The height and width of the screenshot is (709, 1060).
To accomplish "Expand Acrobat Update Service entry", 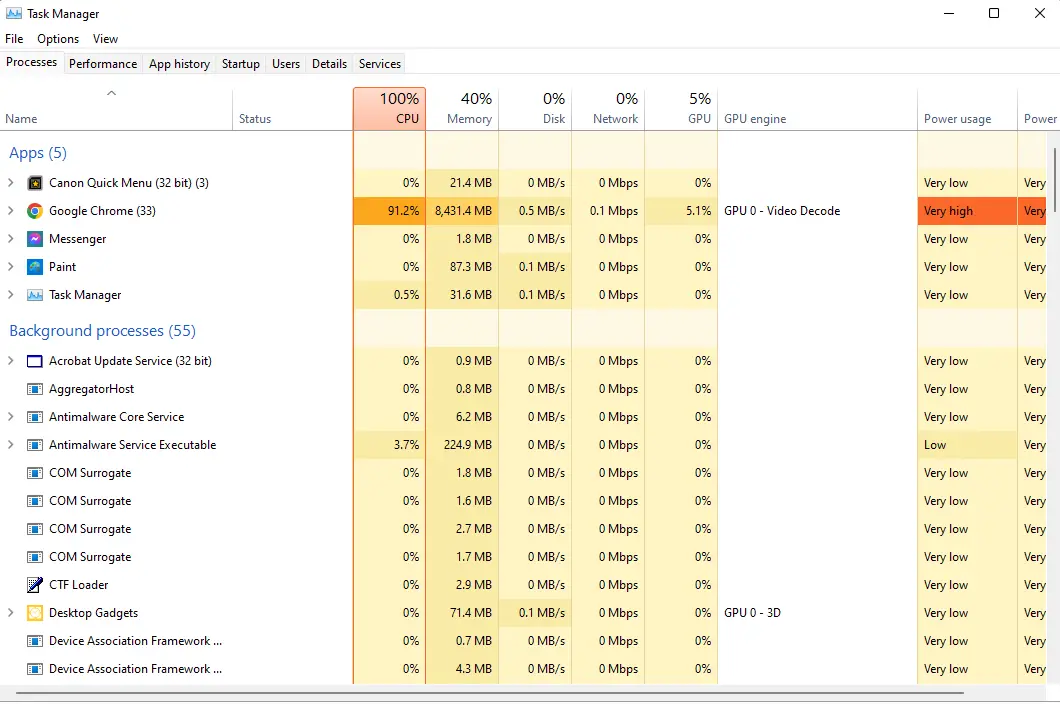I will click(10, 361).
